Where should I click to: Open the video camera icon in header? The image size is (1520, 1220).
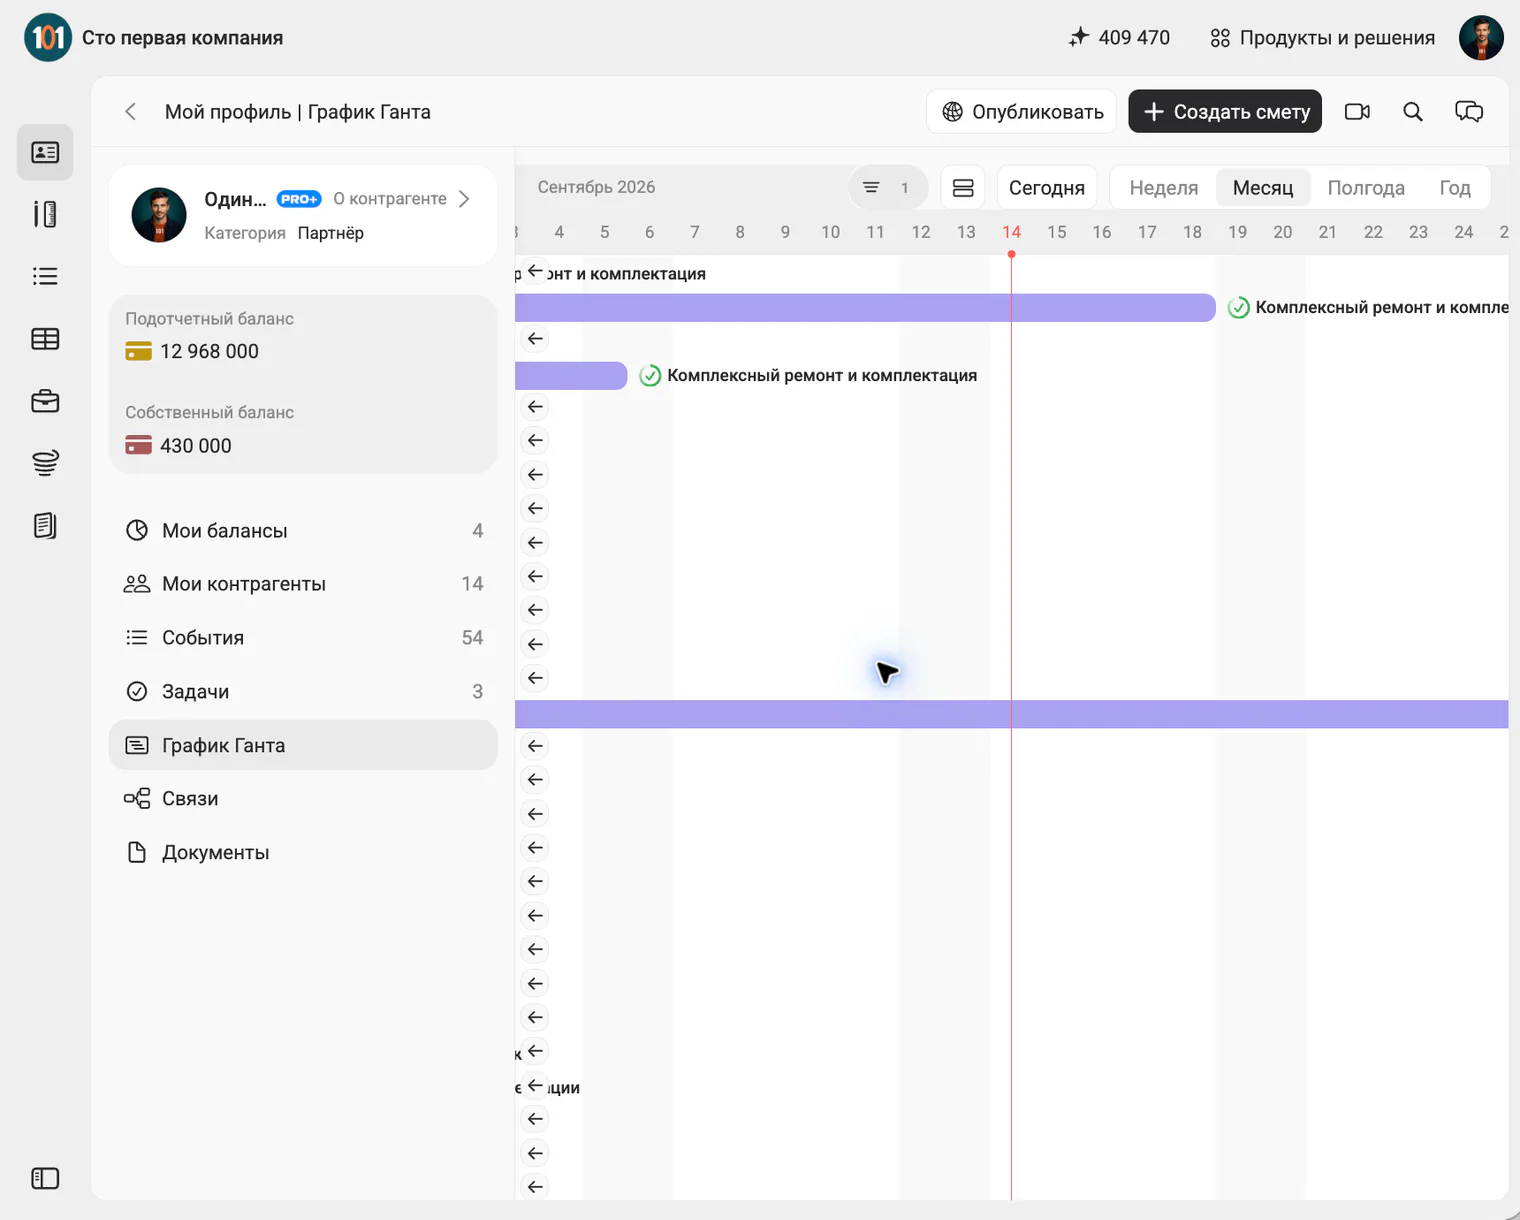[1357, 112]
